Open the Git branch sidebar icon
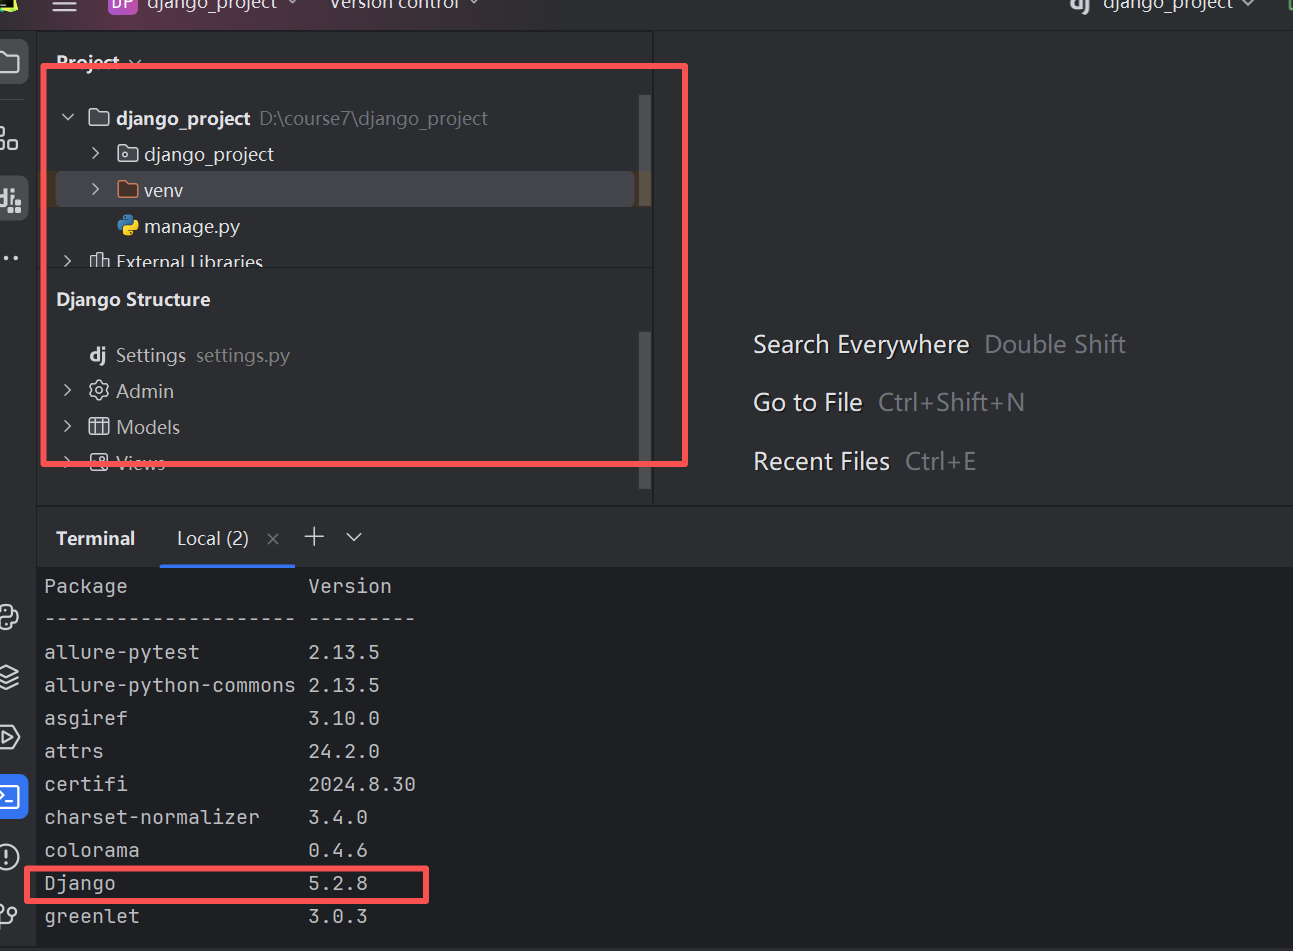1293x951 pixels. point(9,915)
